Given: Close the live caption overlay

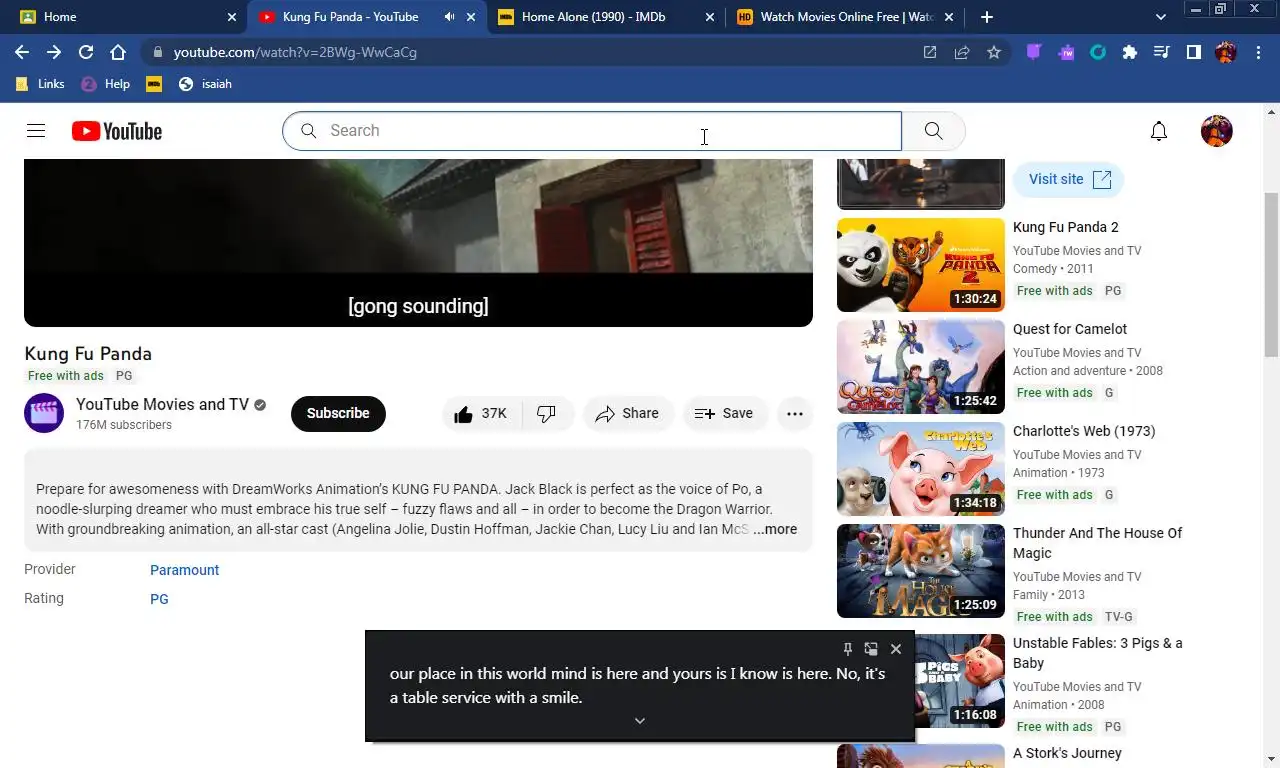Looking at the screenshot, I should (x=896, y=649).
